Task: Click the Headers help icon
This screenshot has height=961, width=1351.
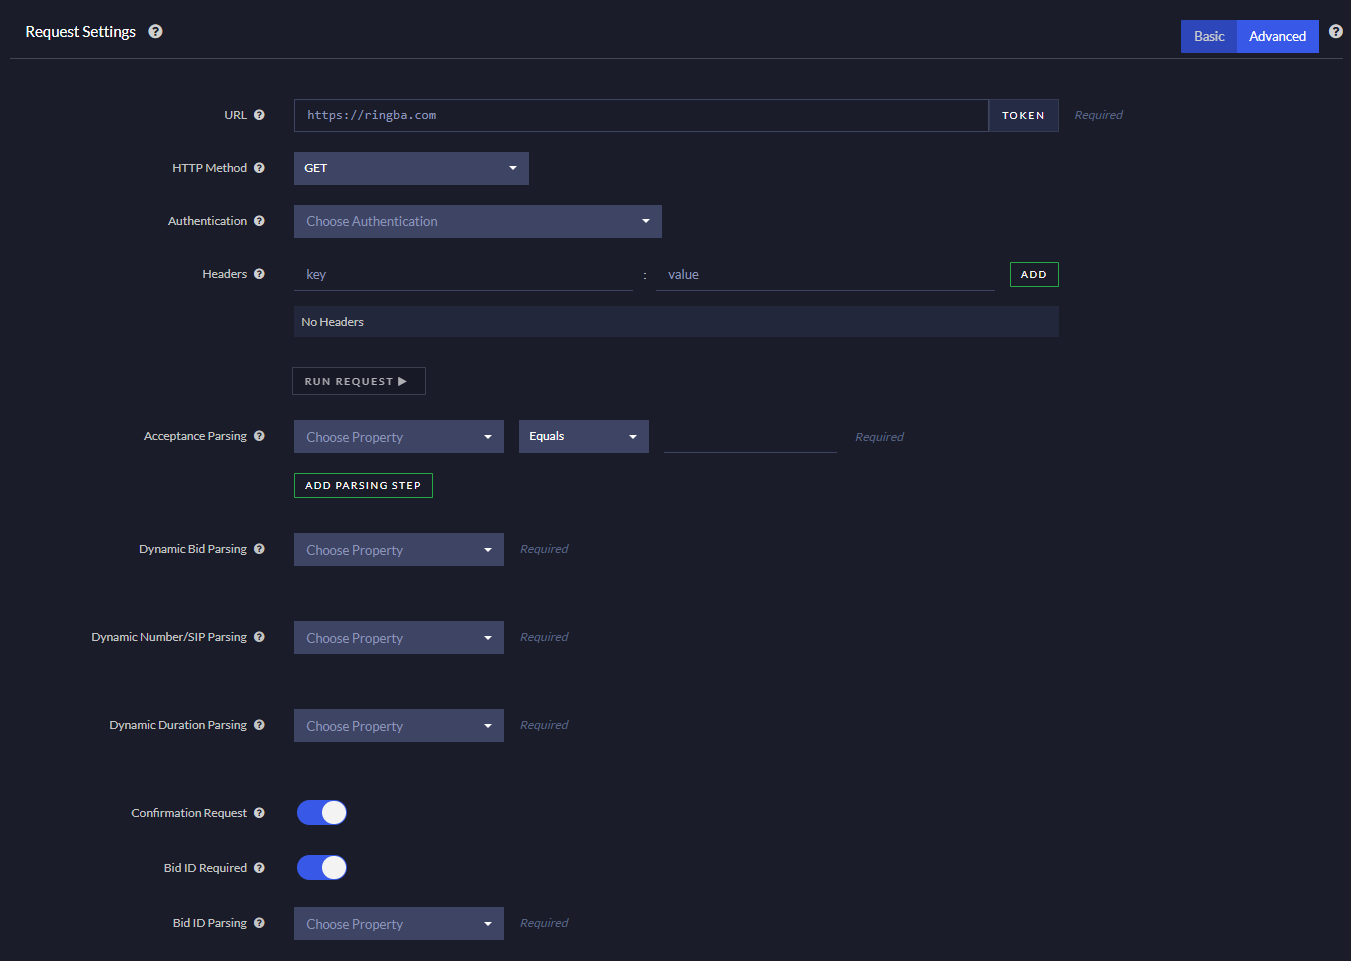Action: (260, 273)
